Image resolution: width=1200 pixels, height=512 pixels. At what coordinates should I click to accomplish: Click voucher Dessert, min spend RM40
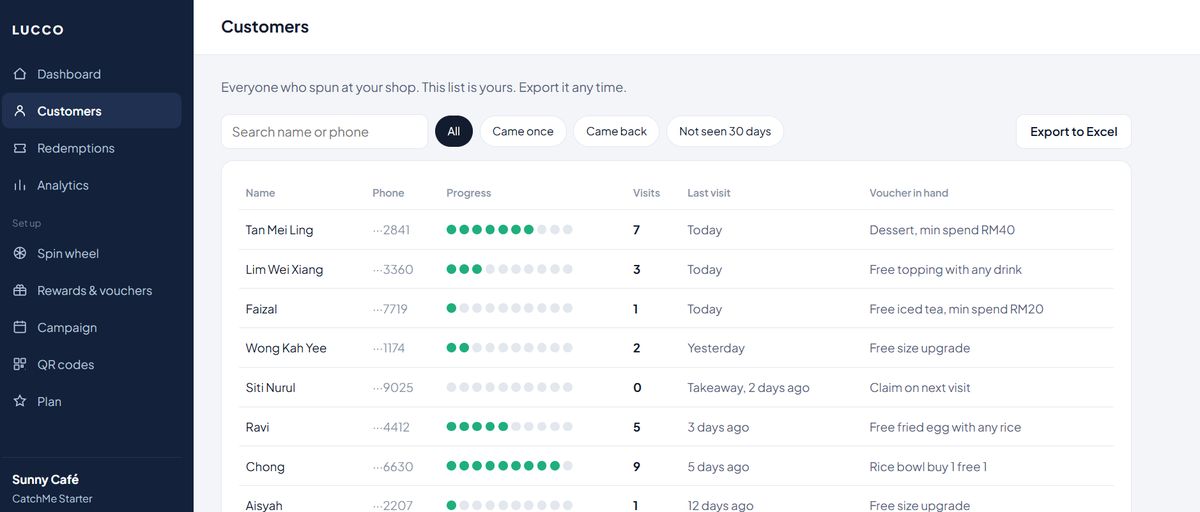(942, 230)
